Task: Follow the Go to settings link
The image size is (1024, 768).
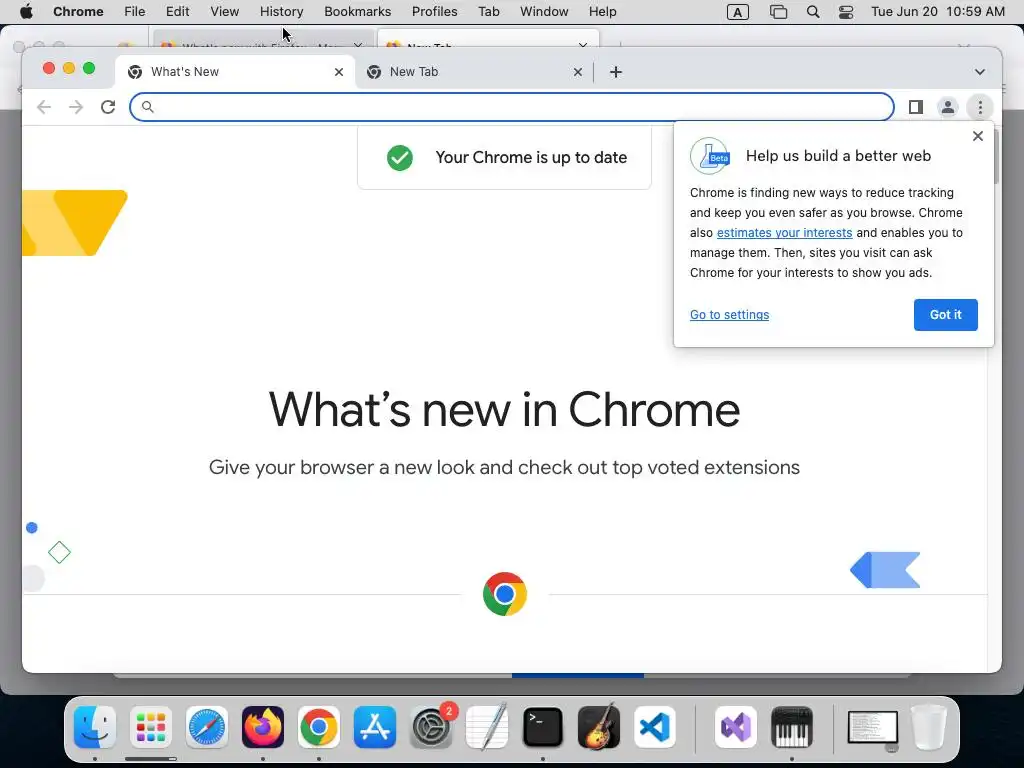Action: coord(729,315)
